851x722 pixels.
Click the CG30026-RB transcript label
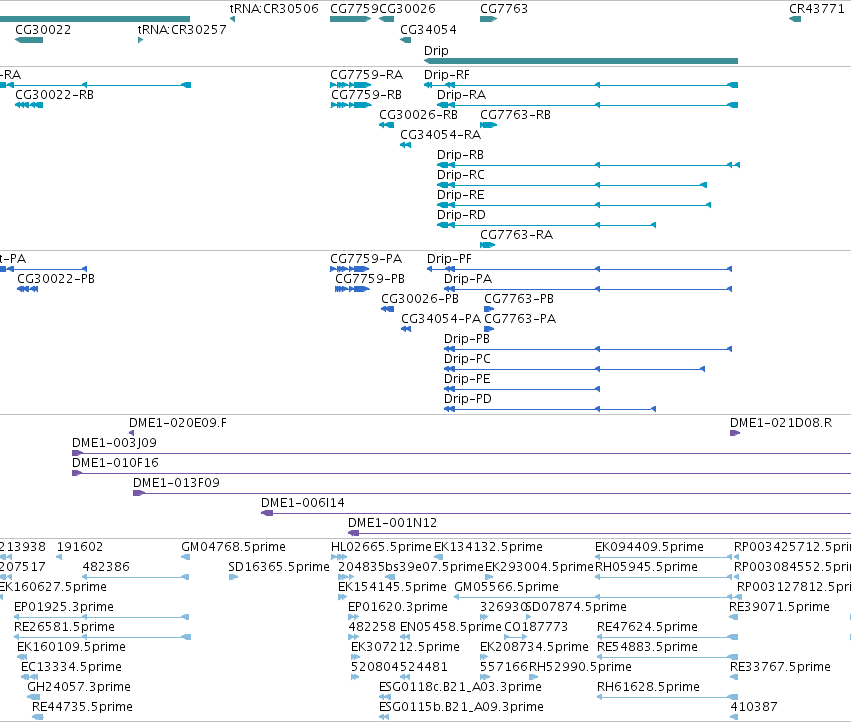pyautogui.click(x=418, y=115)
